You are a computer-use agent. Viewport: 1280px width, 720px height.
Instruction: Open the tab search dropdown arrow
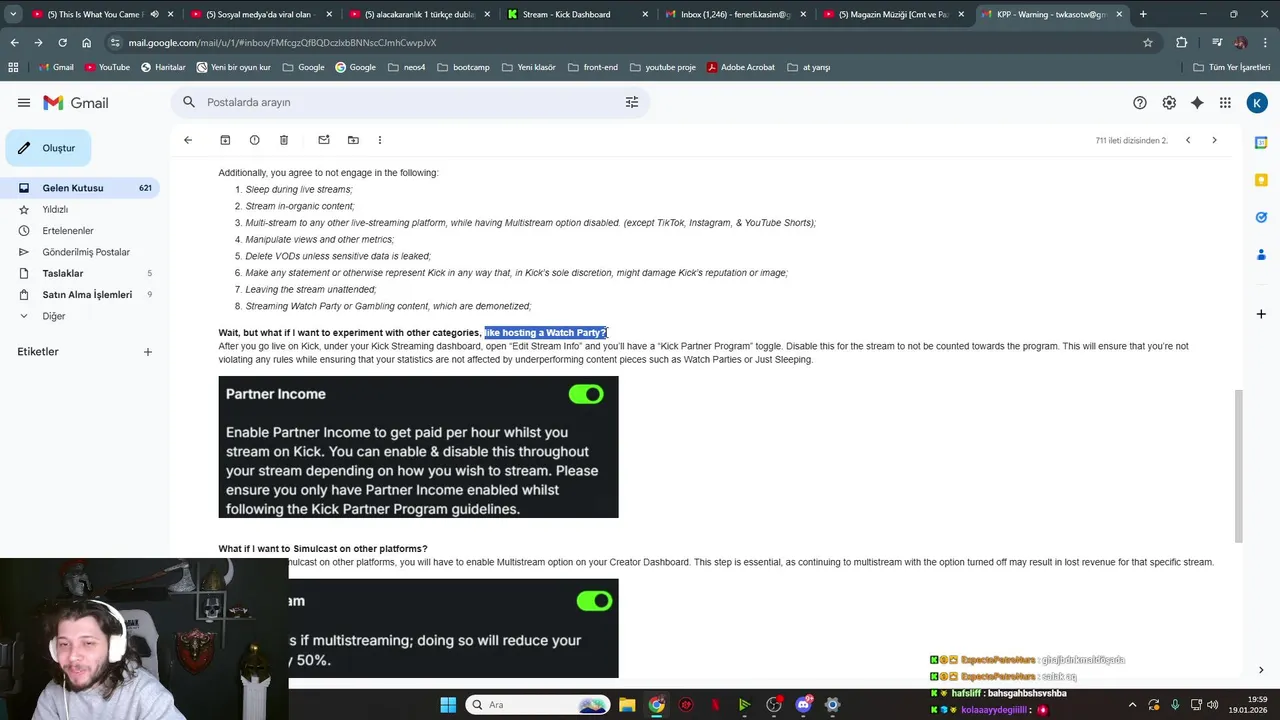13,14
